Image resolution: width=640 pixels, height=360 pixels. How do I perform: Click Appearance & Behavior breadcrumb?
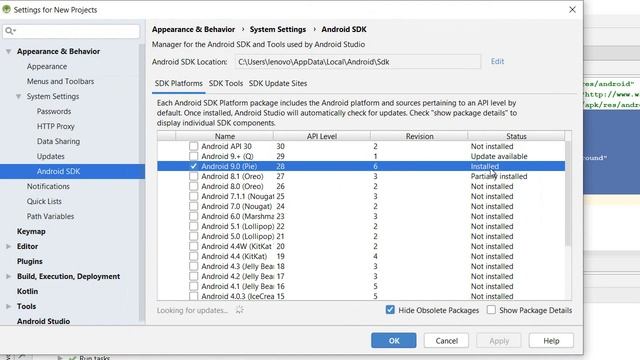tap(193, 29)
